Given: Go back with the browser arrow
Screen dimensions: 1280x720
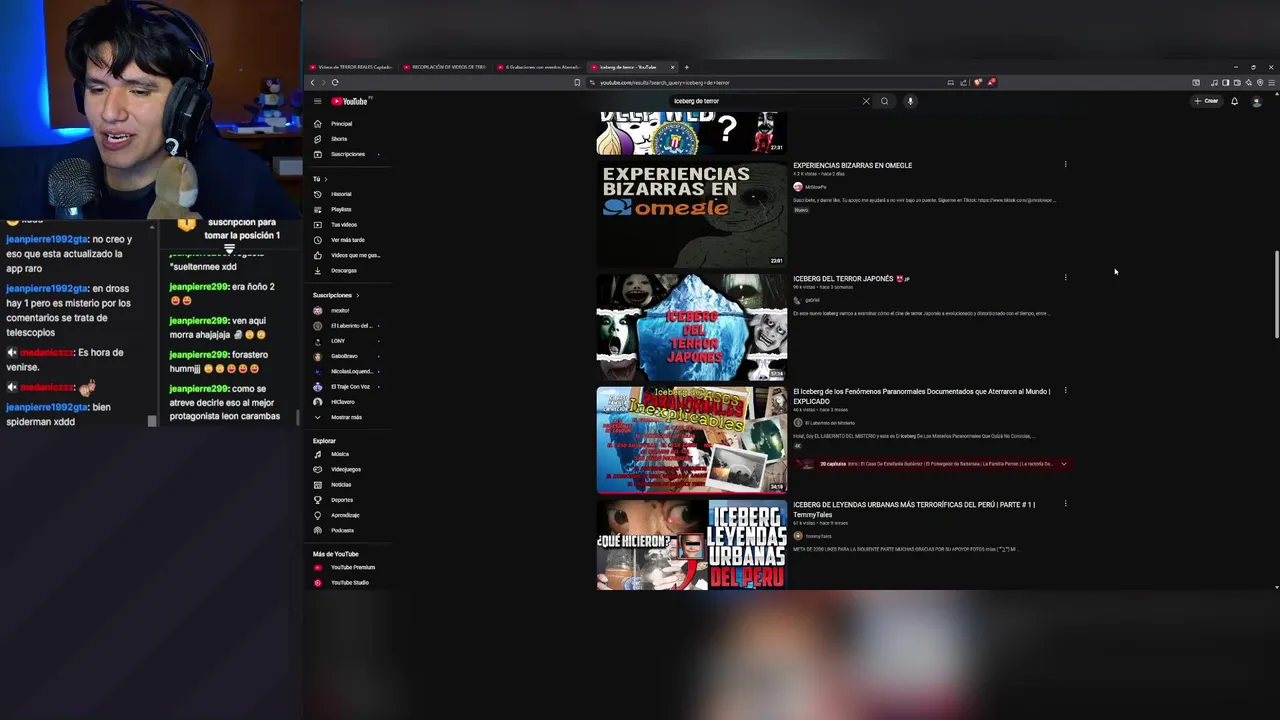Looking at the screenshot, I should pyautogui.click(x=312, y=82).
